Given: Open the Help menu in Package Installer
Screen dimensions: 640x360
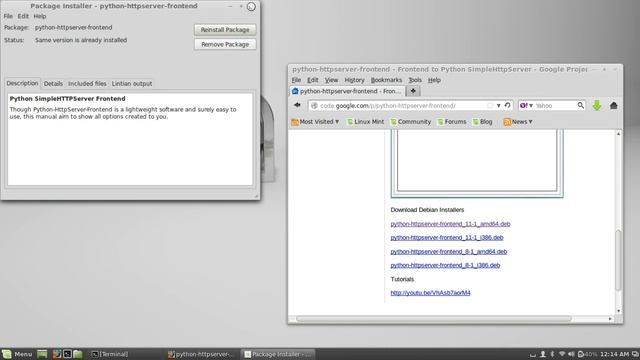Looking at the screenshot, I should pyautogui.click(x=40, y=16).
